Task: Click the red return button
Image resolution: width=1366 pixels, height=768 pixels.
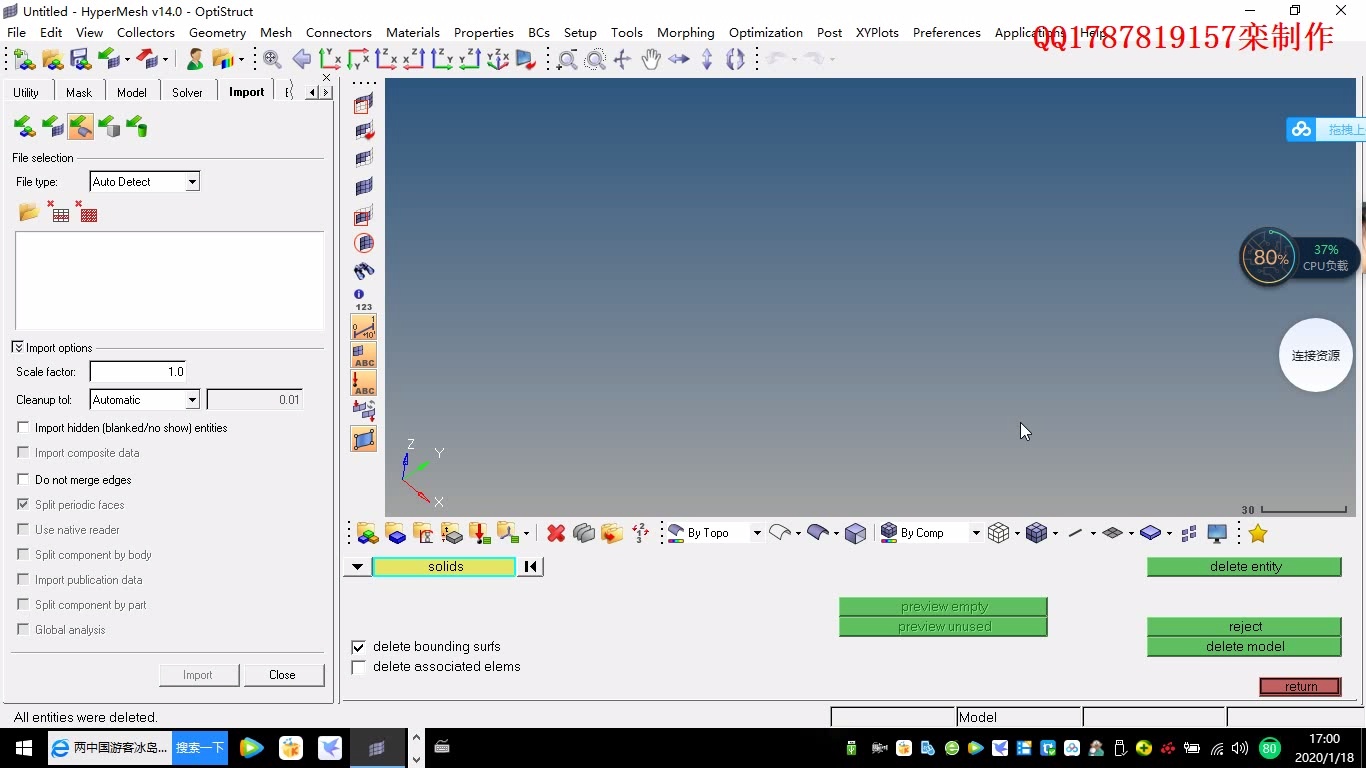Action: pos(1300,687)
